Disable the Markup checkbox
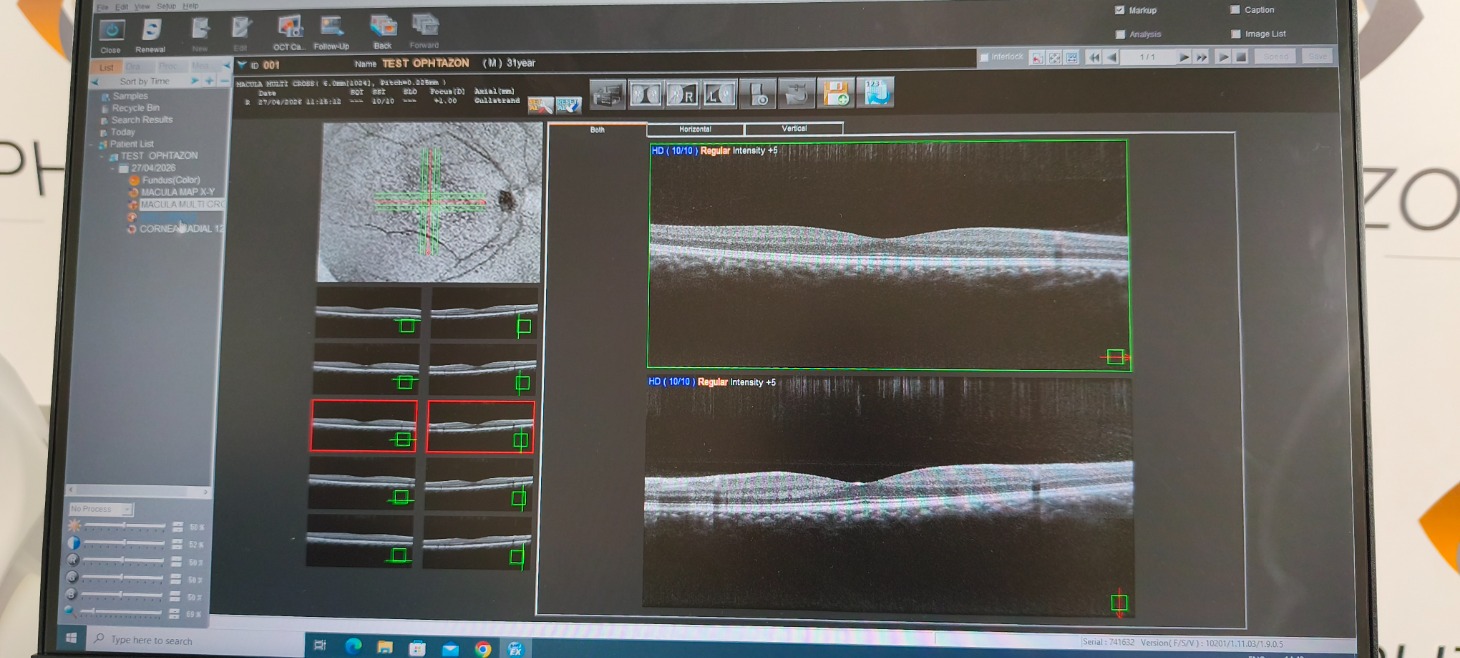The height and width of the screenshot is (658, 1460). [x=1120, y=10]
